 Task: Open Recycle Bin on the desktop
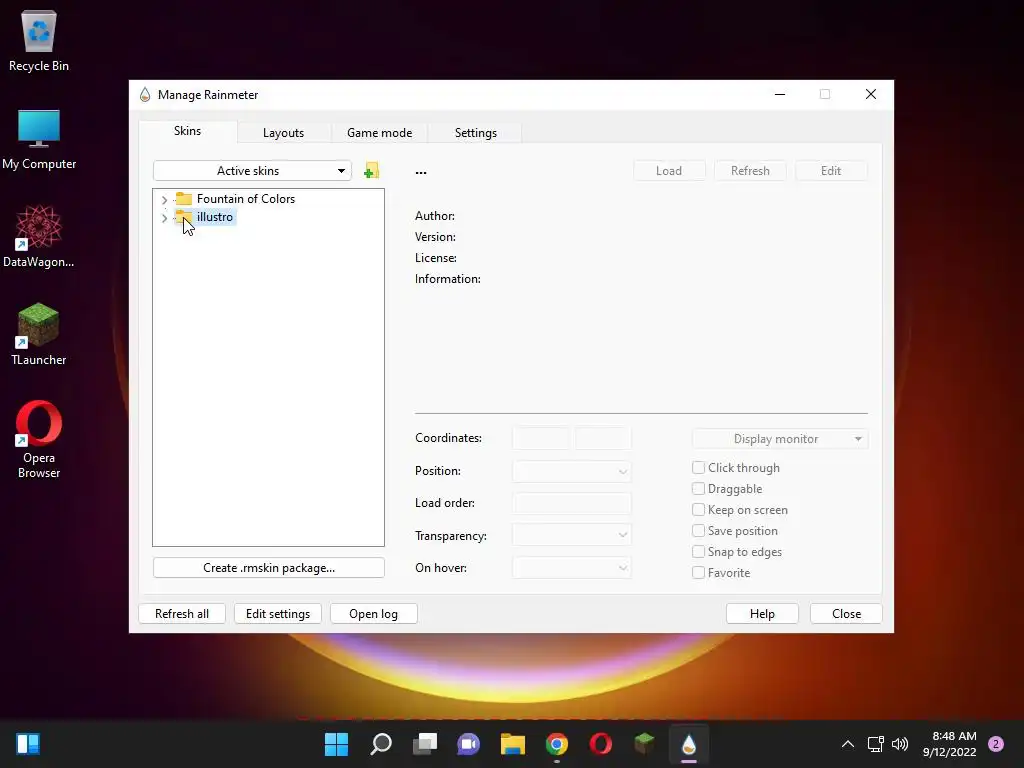tap(39, 40)
